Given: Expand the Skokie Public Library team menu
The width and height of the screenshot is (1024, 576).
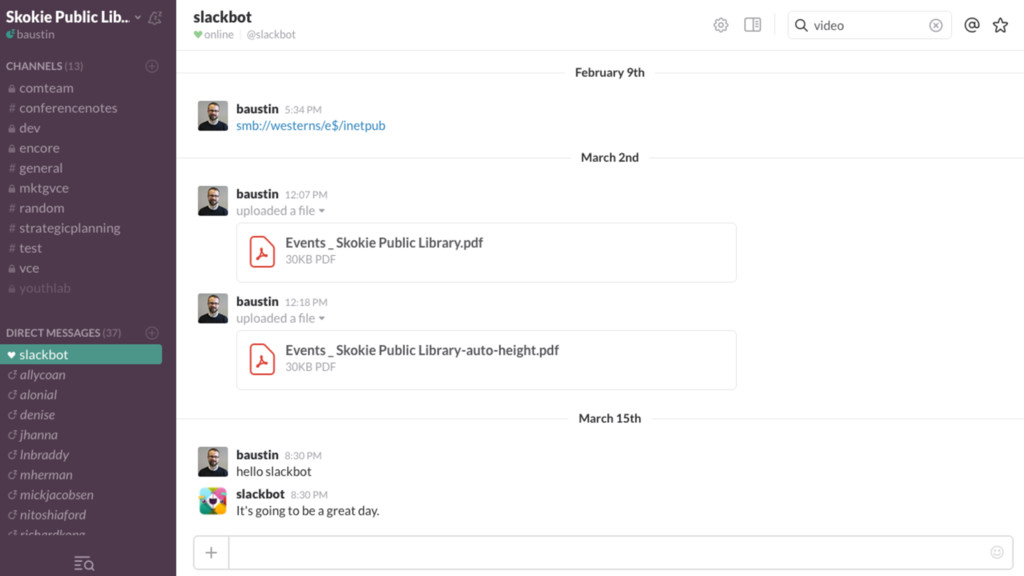Looking at the screenshot, I should pos(73,17).
